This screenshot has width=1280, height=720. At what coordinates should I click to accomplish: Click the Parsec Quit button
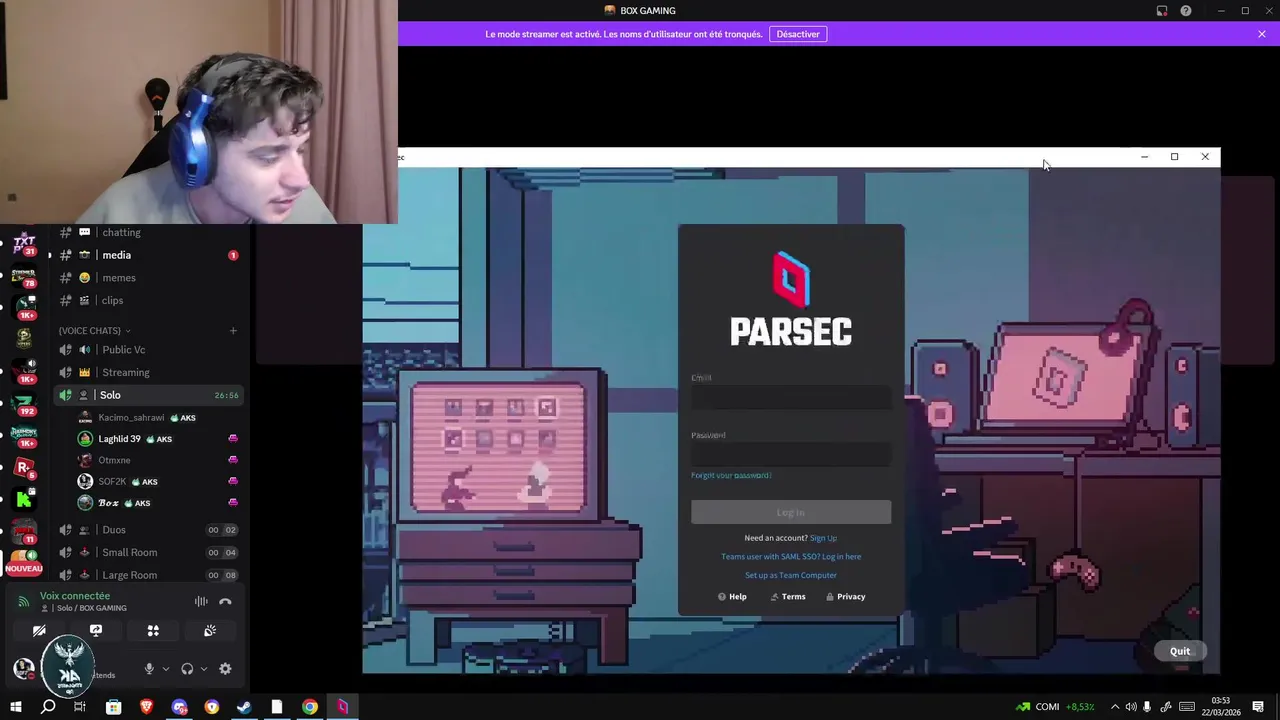[x=1180, y=651]
